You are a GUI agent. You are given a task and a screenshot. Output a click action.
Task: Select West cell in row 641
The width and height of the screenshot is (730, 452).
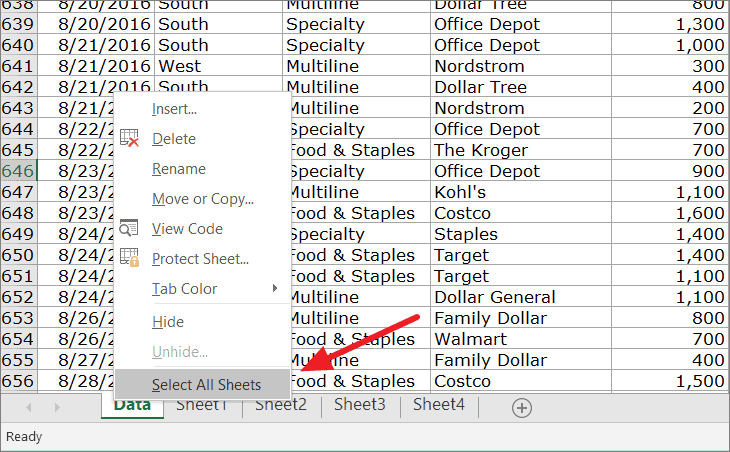tap(218, 66)
